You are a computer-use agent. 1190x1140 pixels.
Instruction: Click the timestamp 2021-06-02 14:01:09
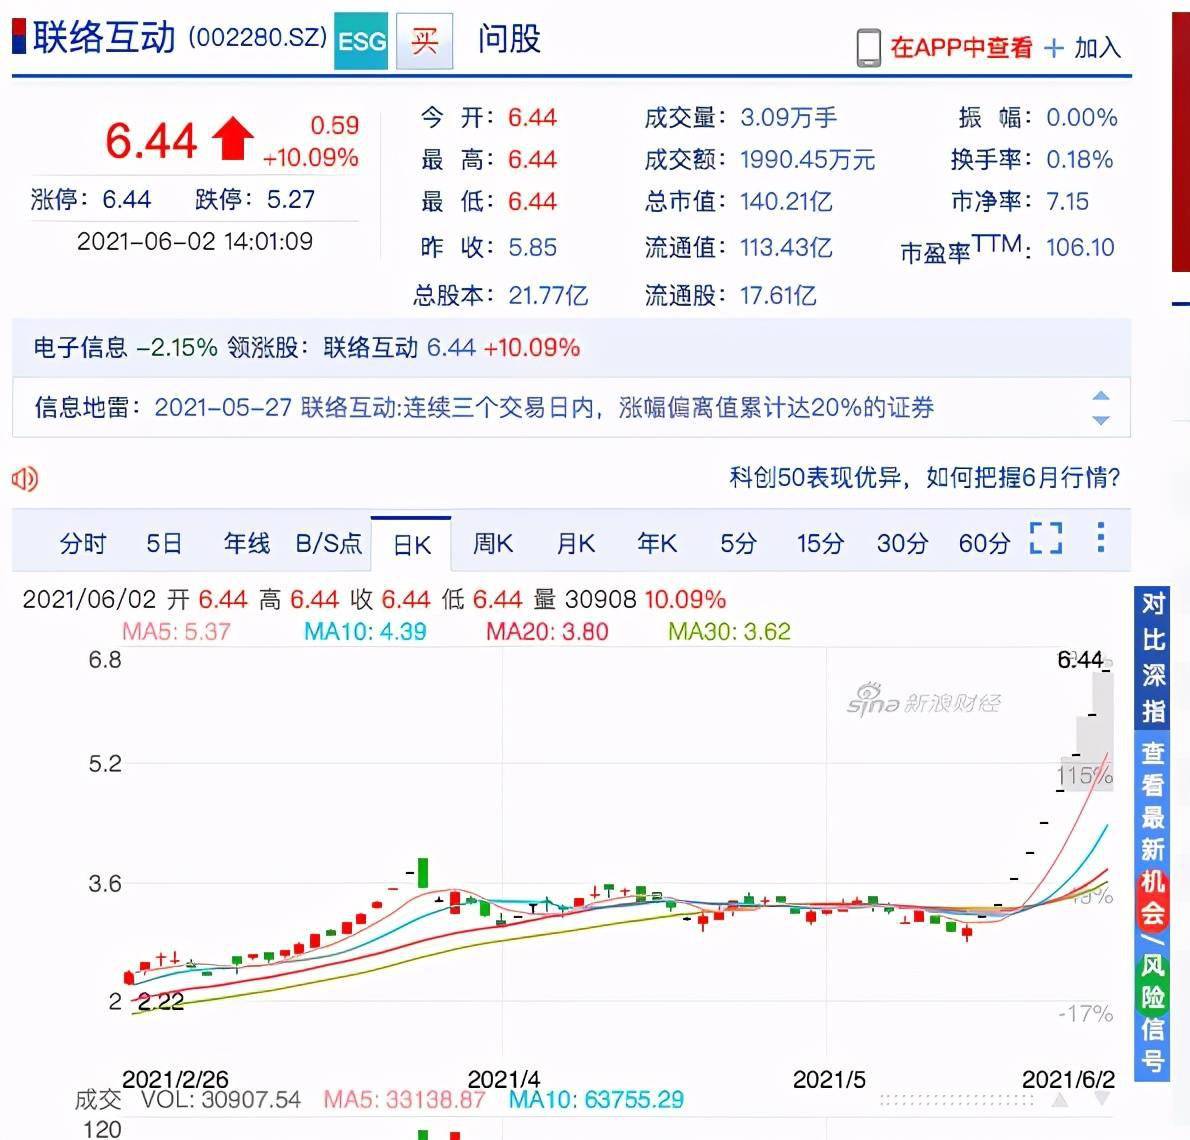[x=195, y=241]
